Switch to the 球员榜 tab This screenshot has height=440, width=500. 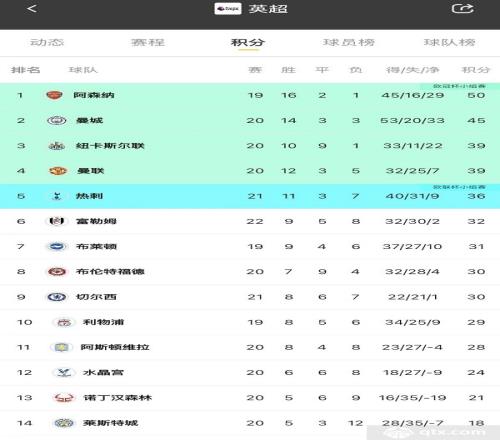349,42
